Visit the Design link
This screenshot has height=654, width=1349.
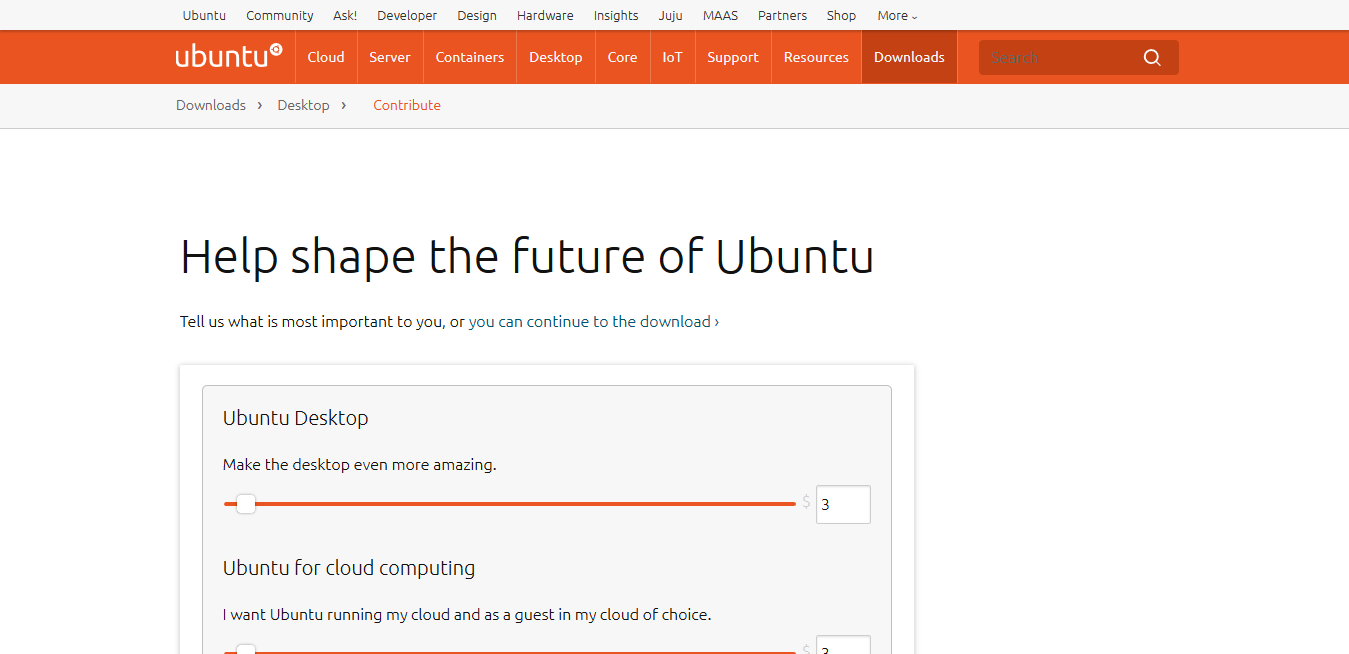coord(477,15)
